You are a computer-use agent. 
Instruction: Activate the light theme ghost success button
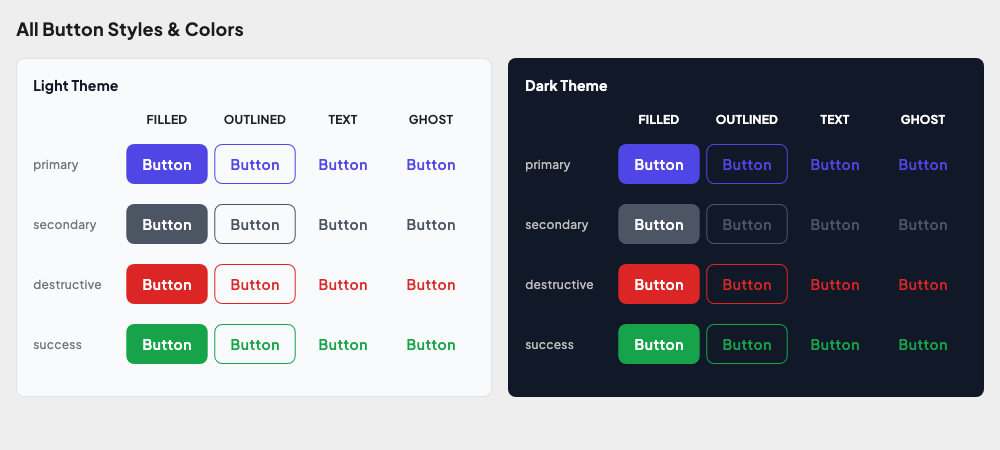[x=431, y=344]
